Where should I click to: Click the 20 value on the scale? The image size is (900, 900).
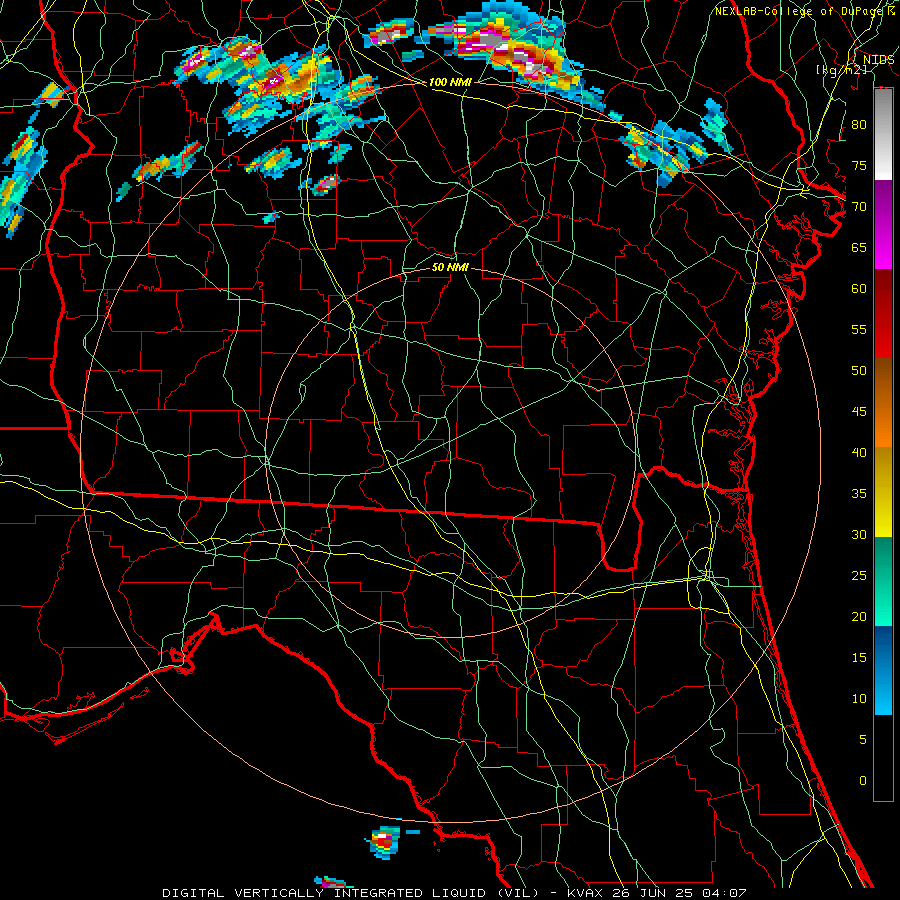click(859, 616)
